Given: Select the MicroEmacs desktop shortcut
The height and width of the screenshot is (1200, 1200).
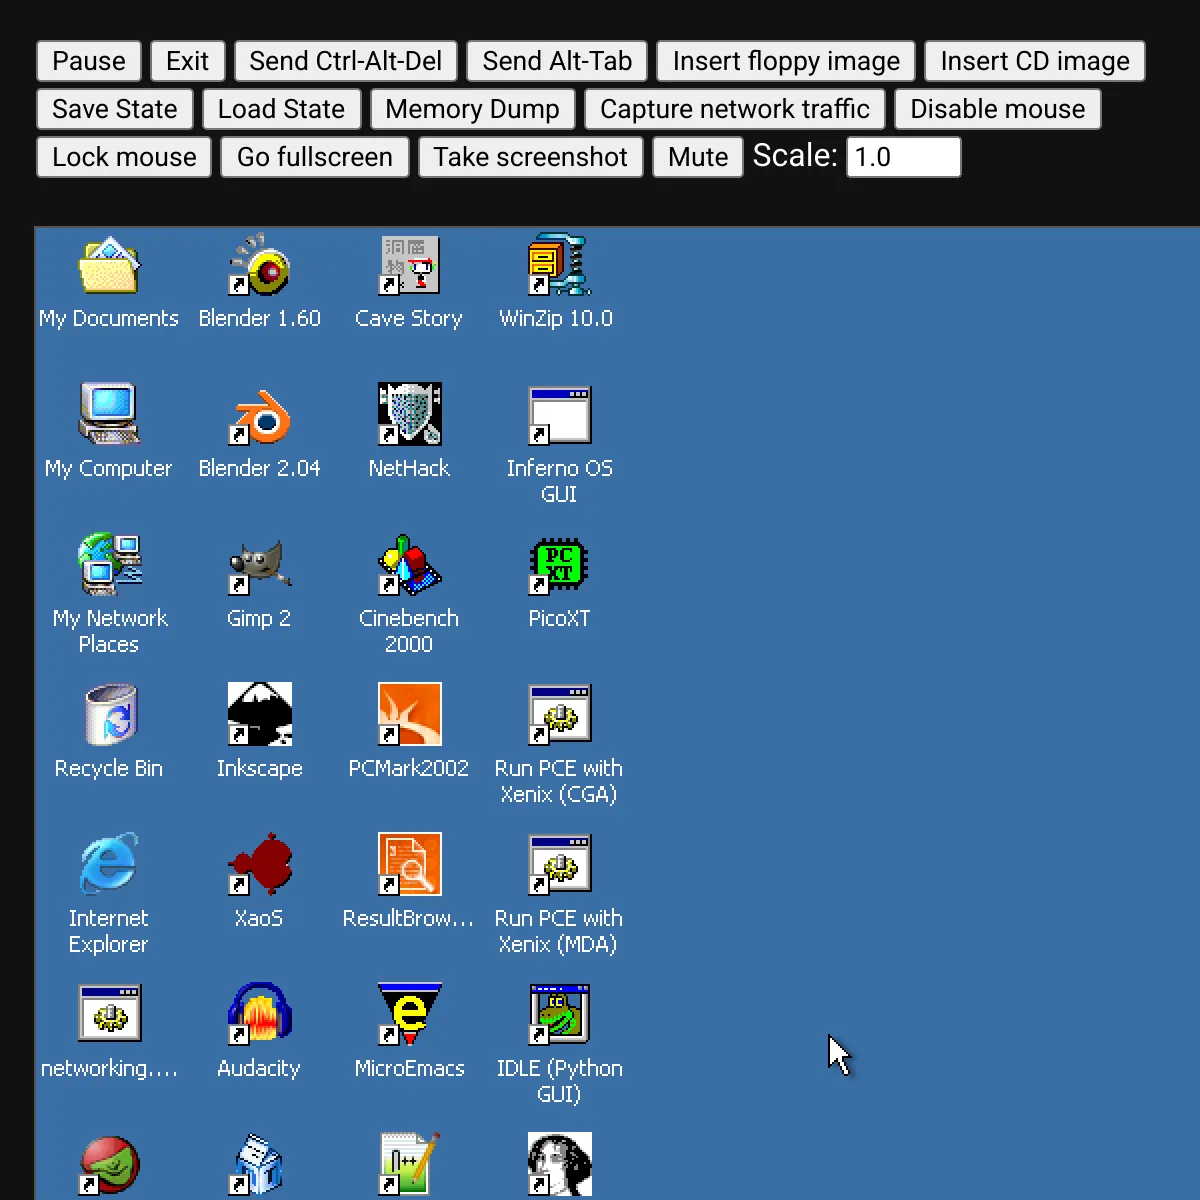Looking at the screenshot, I should point(409,1015).
